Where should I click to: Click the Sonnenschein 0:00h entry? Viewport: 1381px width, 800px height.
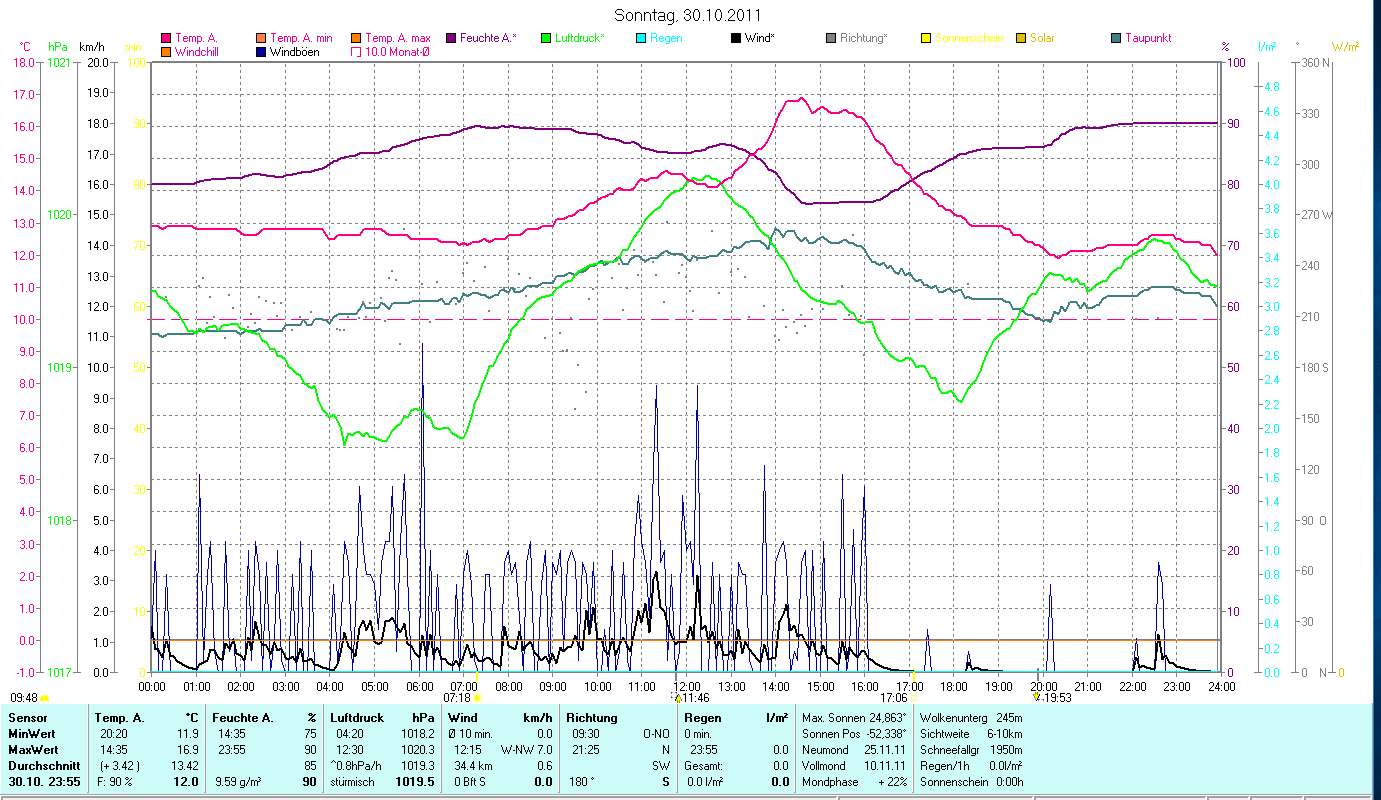[971, 782]
